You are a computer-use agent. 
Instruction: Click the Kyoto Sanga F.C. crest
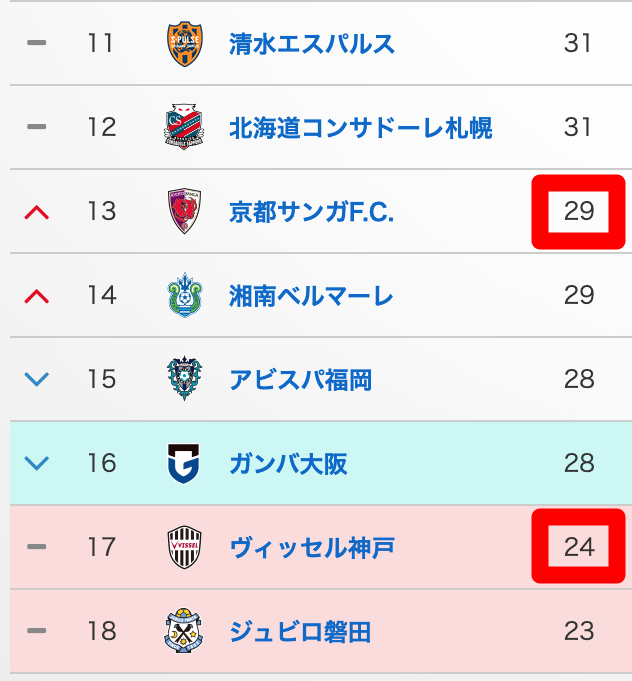(x=184, y=212)
